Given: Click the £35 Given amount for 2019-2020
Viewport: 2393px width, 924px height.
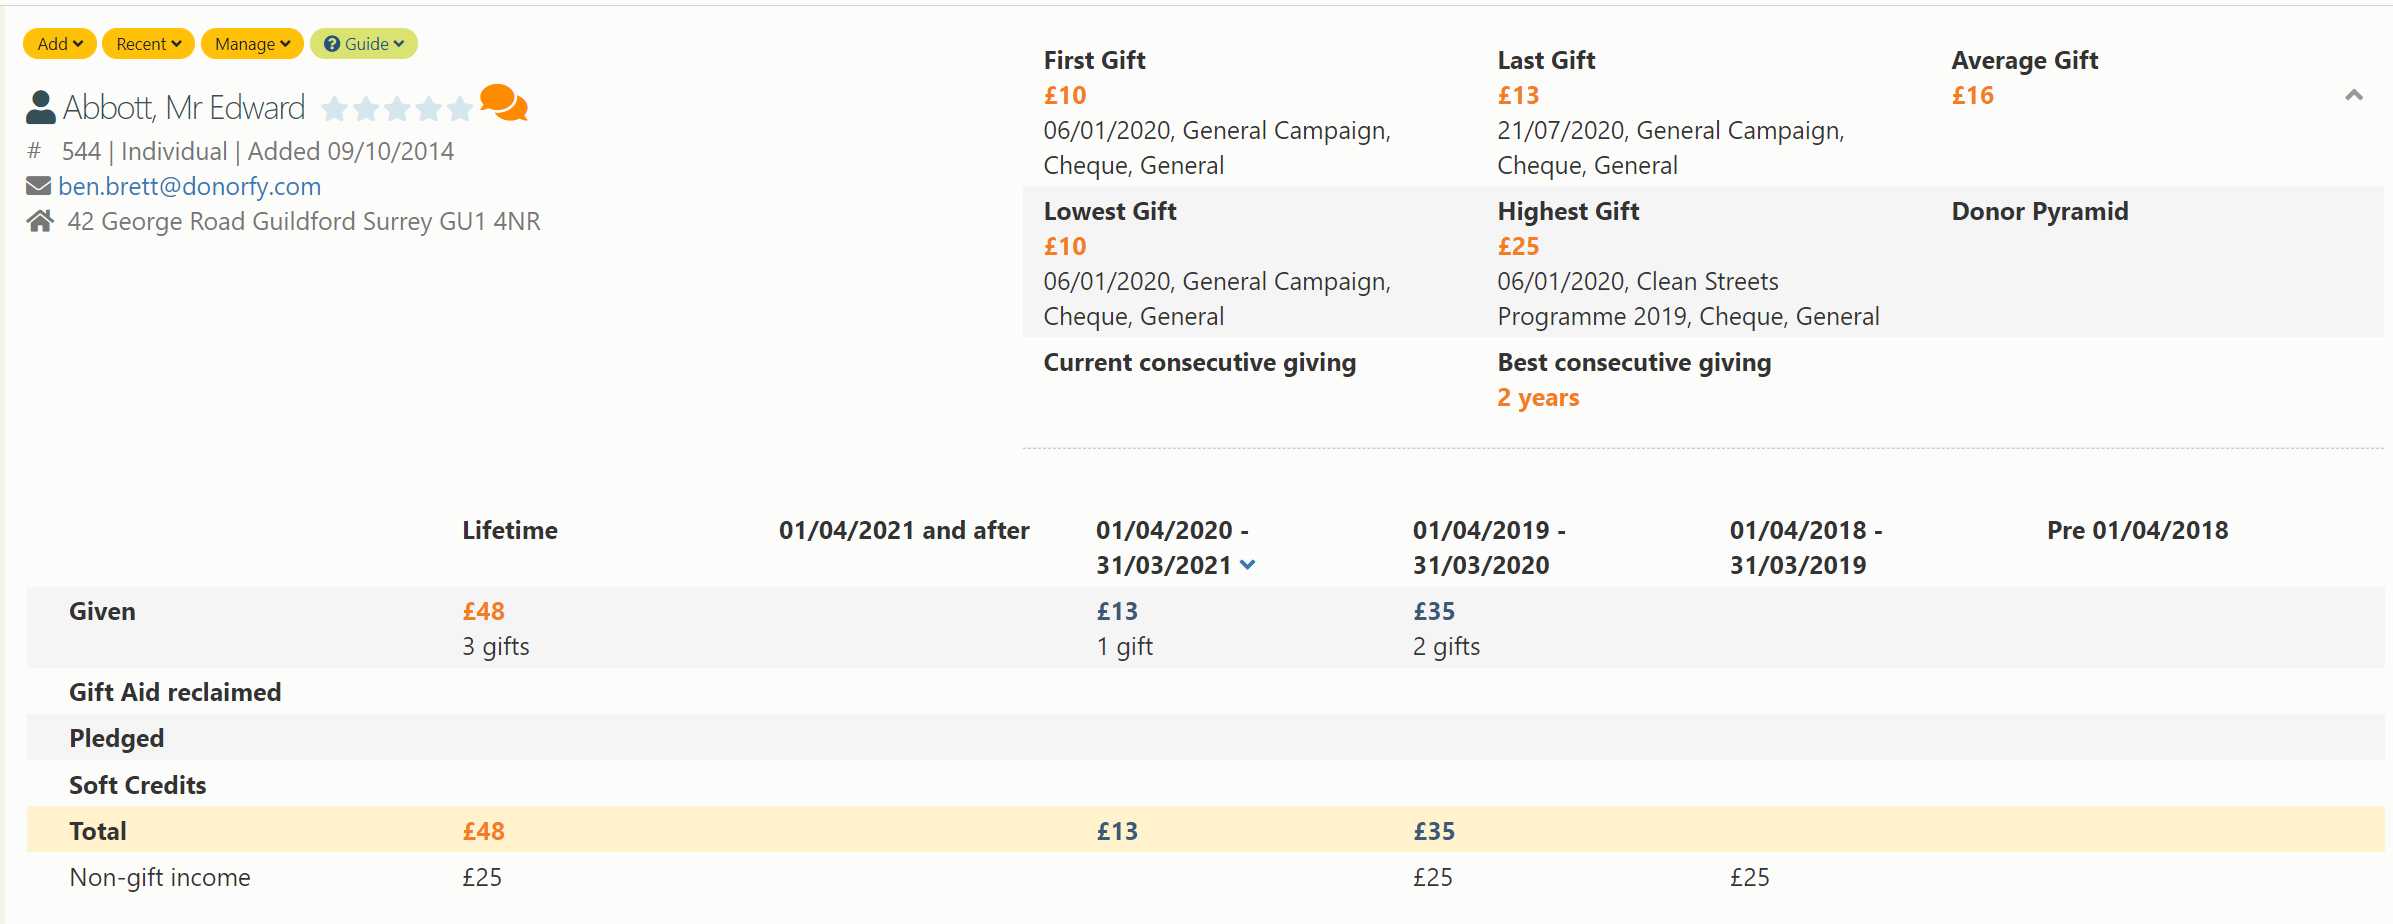Looking at the screenshot, I should point(1434,611).
